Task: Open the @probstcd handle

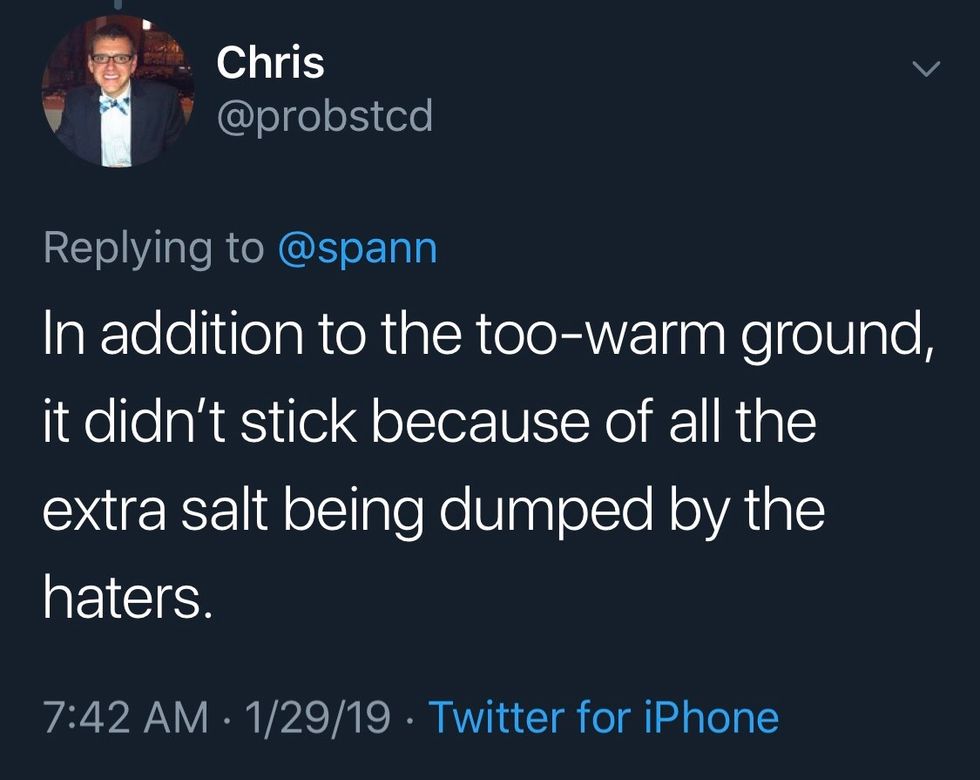Action: [325, 117]
